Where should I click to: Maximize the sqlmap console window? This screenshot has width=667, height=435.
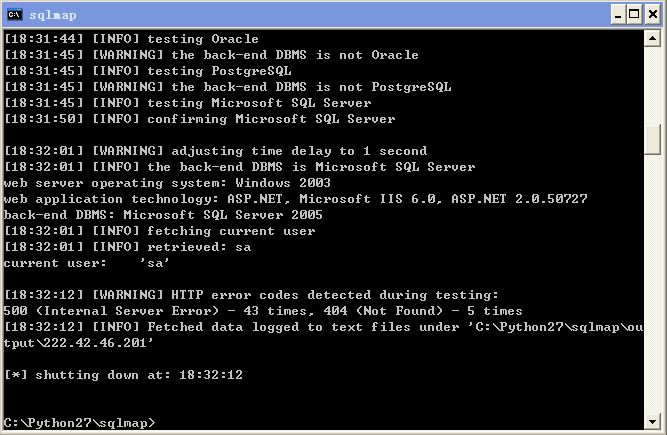pos(634,15)
